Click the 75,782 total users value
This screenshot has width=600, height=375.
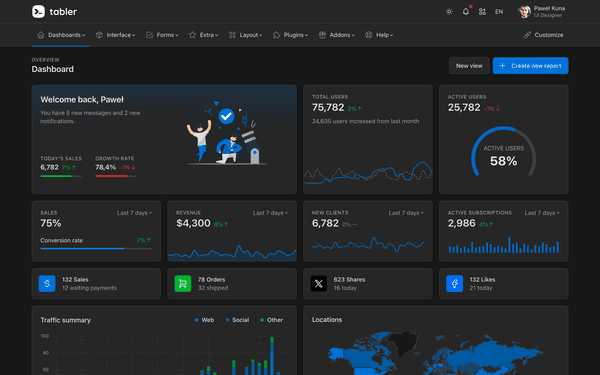328,108
